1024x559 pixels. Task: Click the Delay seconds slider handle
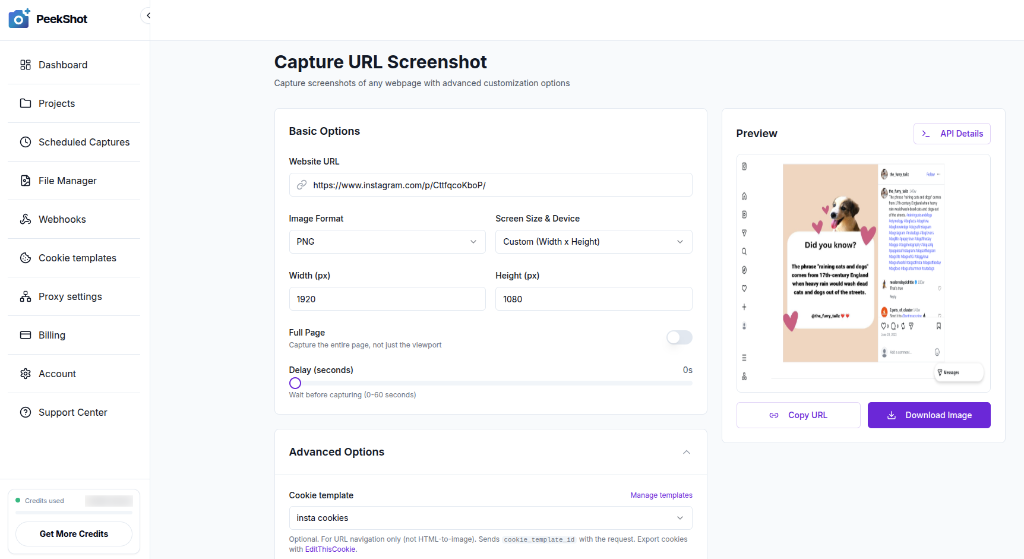pos(295,383)
